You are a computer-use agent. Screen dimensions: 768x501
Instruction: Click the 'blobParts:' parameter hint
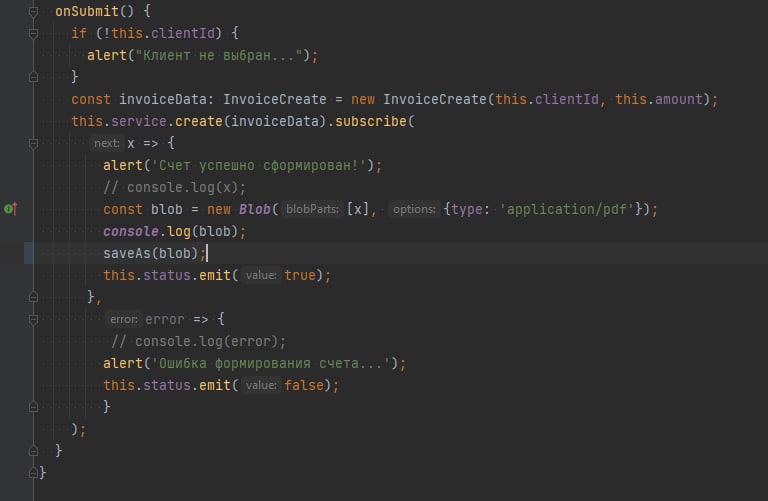pyautogui.click(x=312, y=209)
